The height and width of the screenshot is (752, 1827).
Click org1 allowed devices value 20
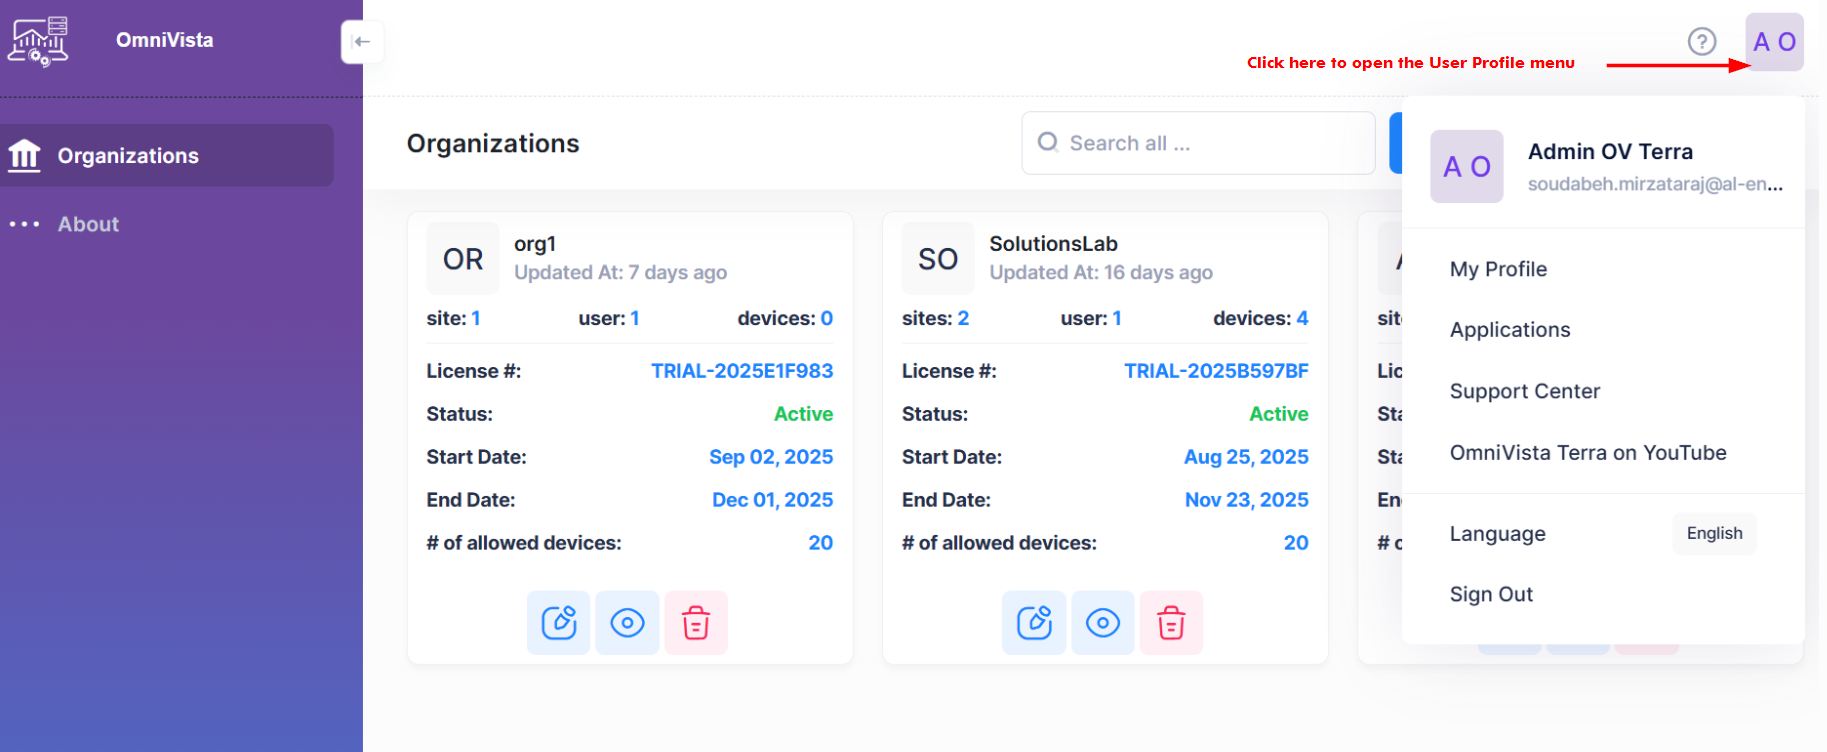tap(821, 543)
